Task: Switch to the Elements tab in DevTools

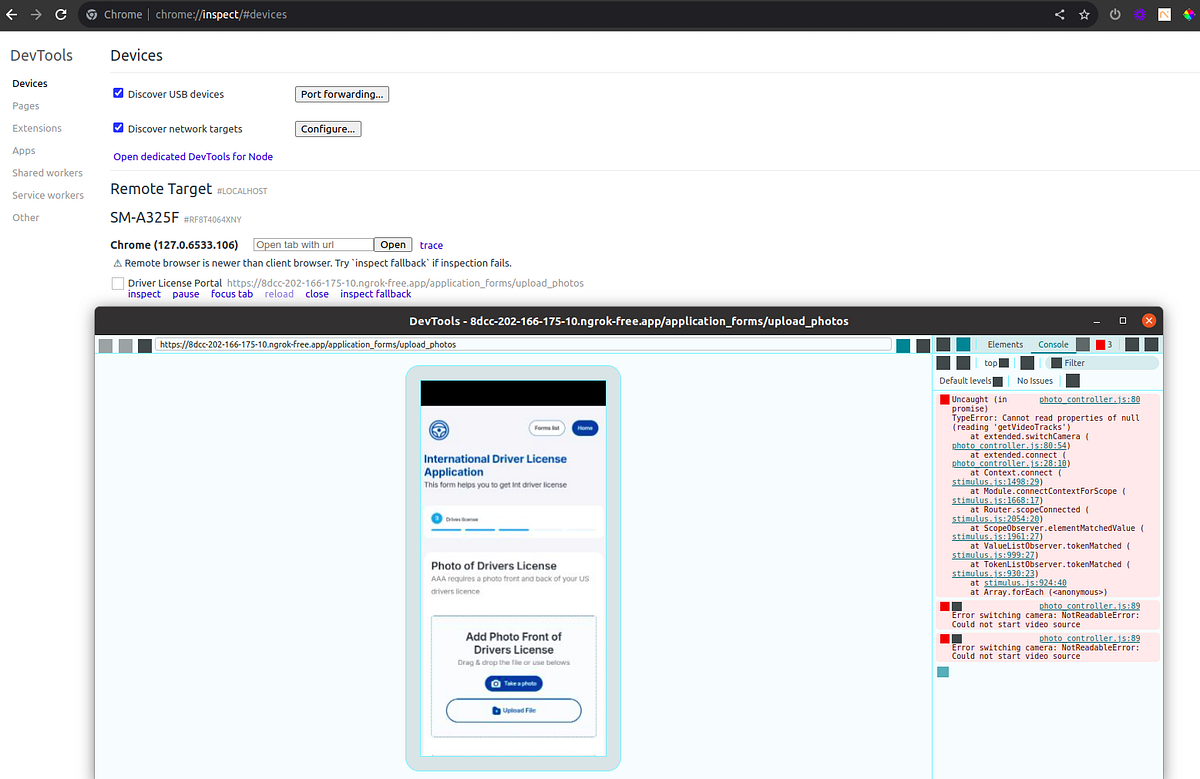Action: [x=1005, y=344]
